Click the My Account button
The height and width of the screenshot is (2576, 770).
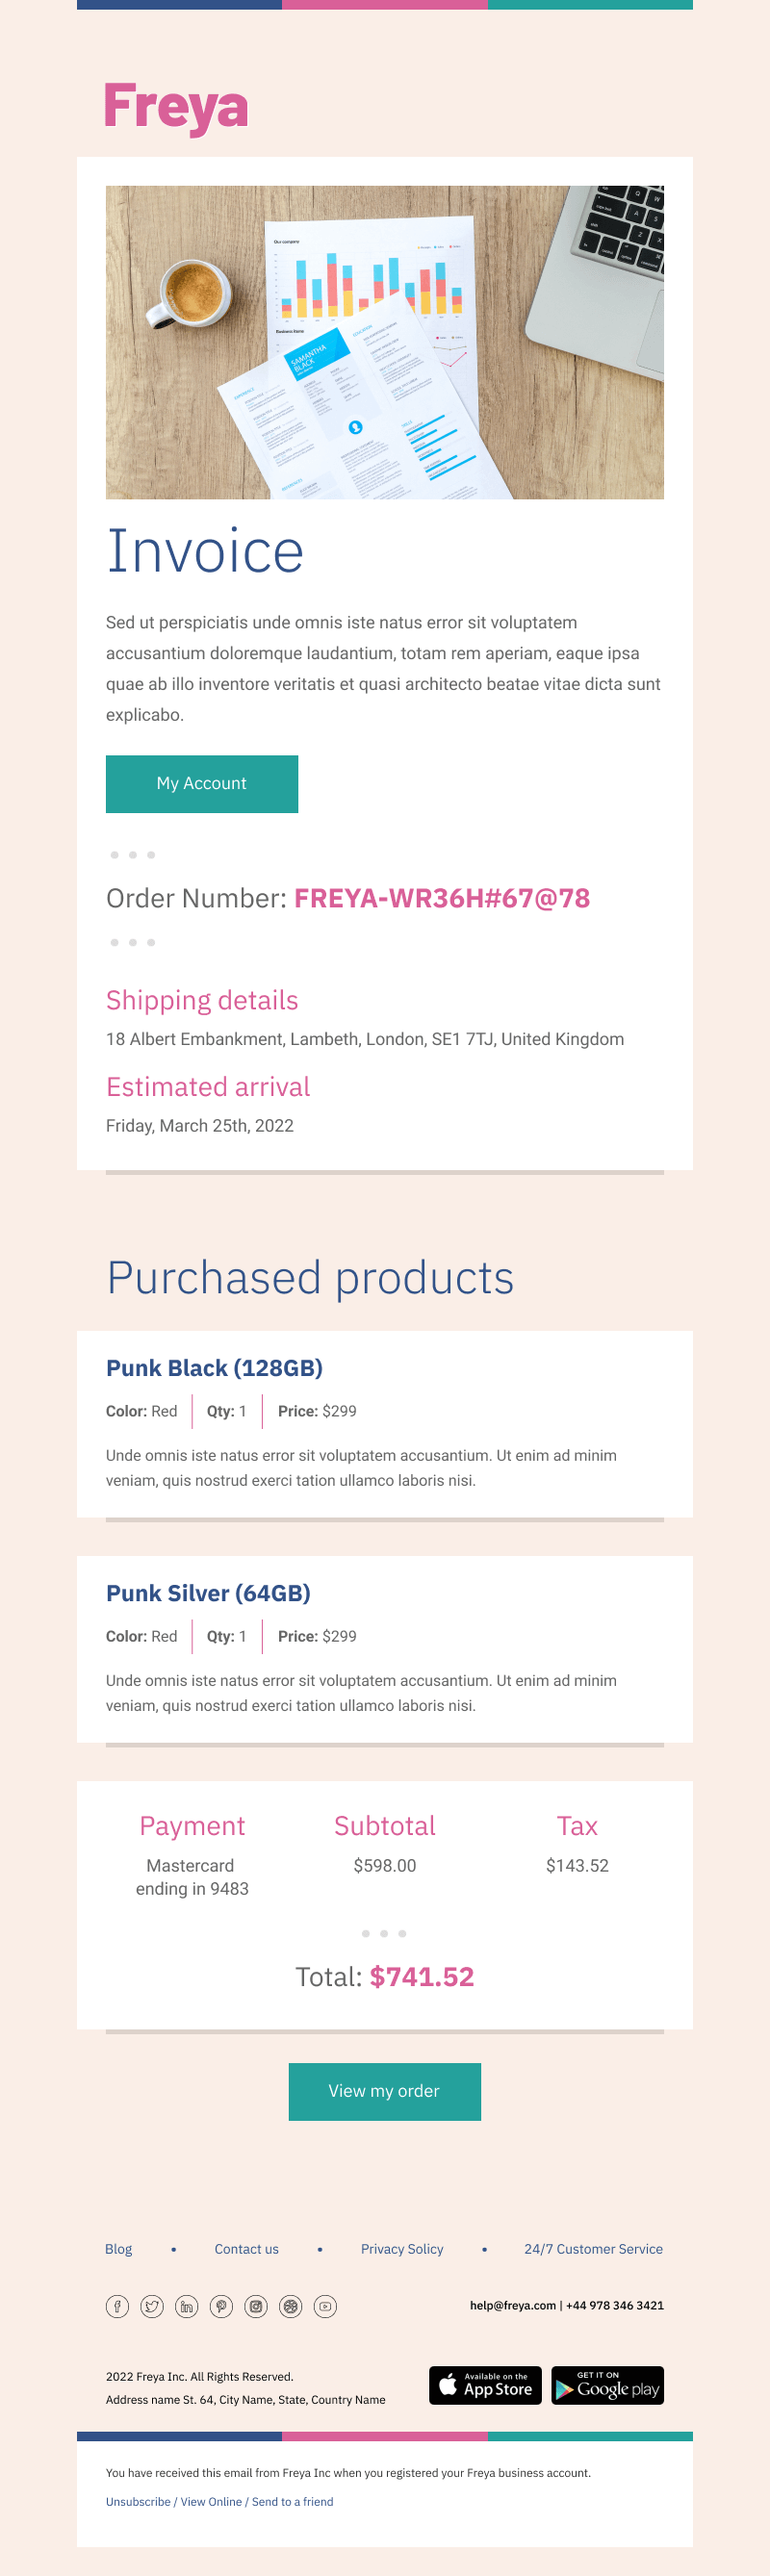(x=202, y=784)
